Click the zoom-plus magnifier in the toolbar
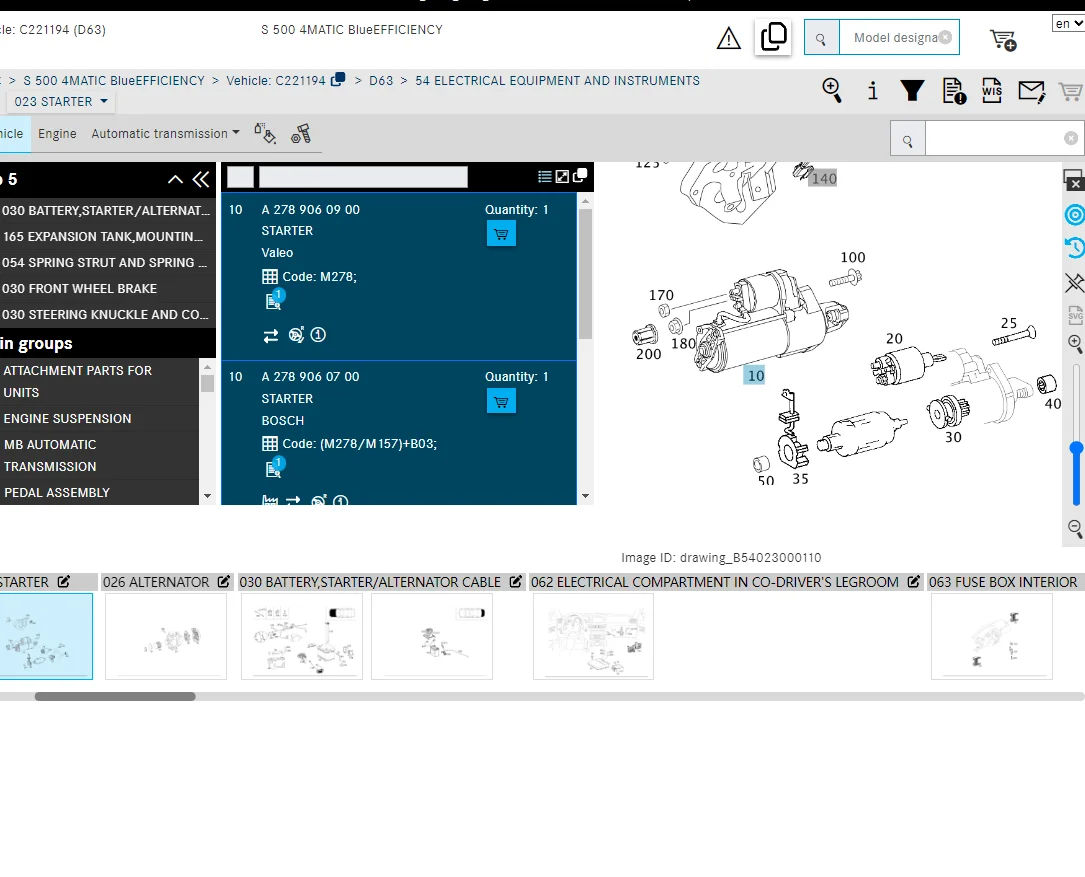 click(x=832, y=90)
